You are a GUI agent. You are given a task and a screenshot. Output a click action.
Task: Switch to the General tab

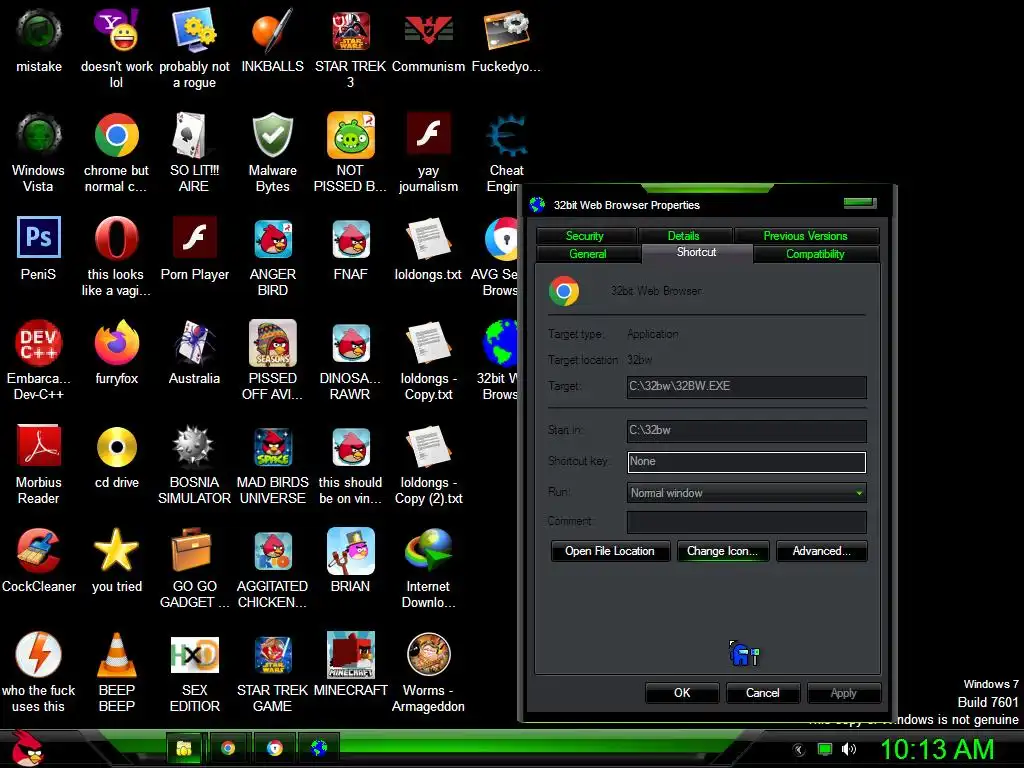pyautogui.click(x=588, y=253)
